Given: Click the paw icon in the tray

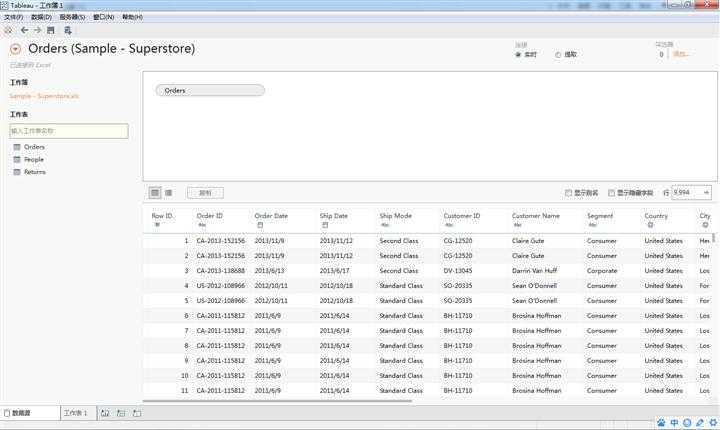Looking at the screenshot, I should (661, 423).
